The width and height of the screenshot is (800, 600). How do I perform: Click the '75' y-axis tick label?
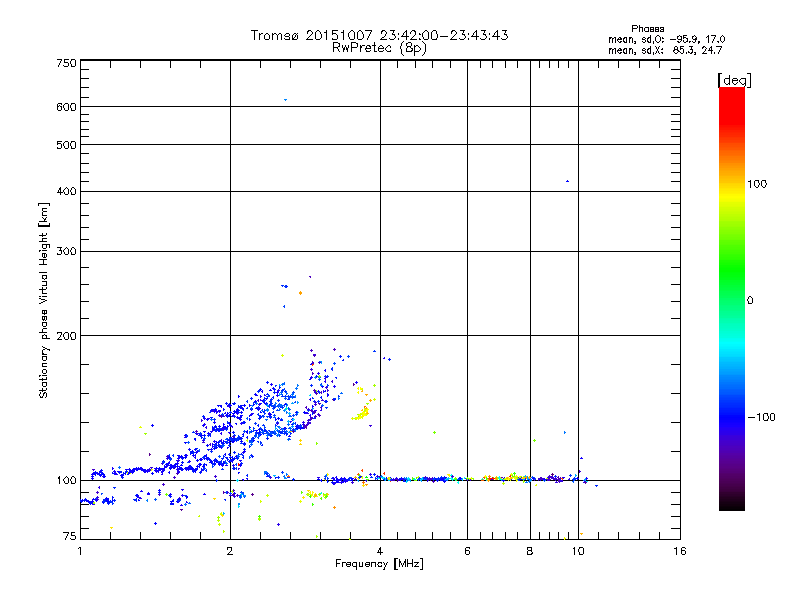pos(70,536)
